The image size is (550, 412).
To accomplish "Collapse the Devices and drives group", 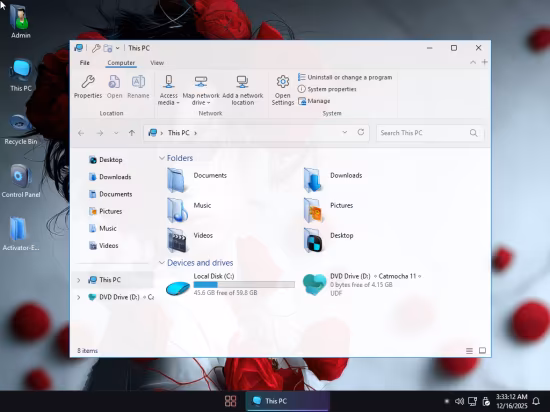I will tap(162, 263).
